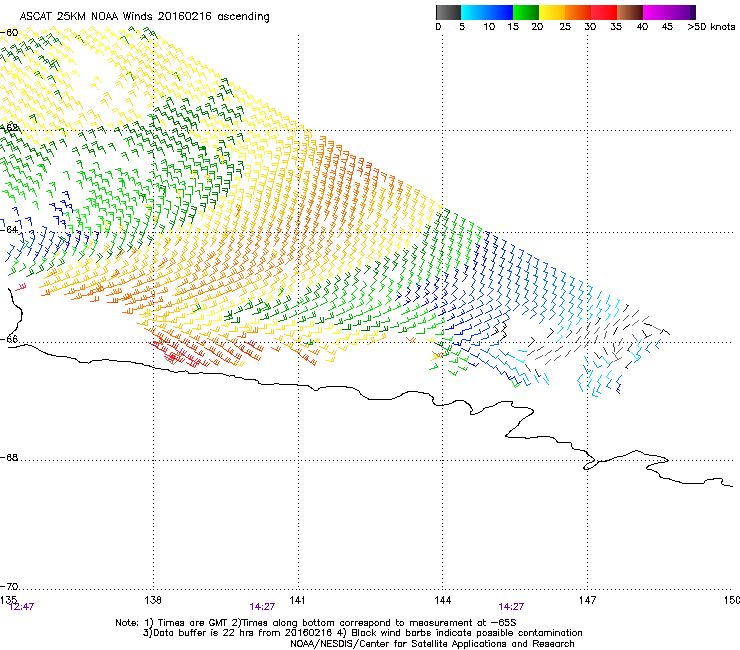Screen dimensions: 740x650
Task: Select the orange 25-30 knots legend swatch
Action: click(578, 12)
